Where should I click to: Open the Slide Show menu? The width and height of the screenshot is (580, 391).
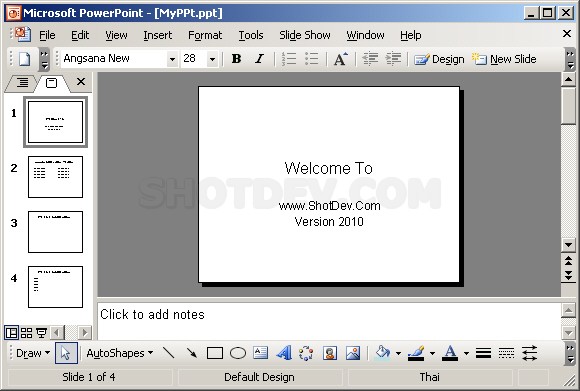point(305,35)
